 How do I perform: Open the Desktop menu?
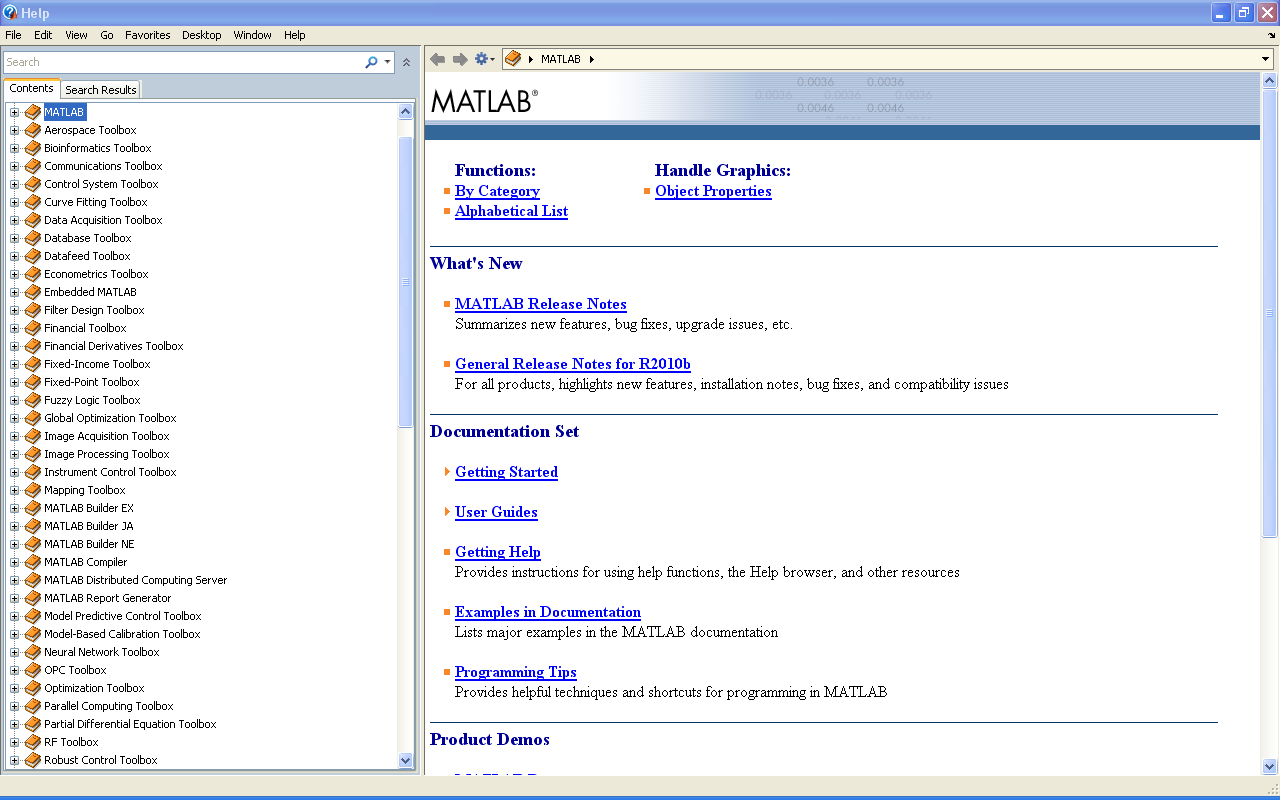pos(202,35)
